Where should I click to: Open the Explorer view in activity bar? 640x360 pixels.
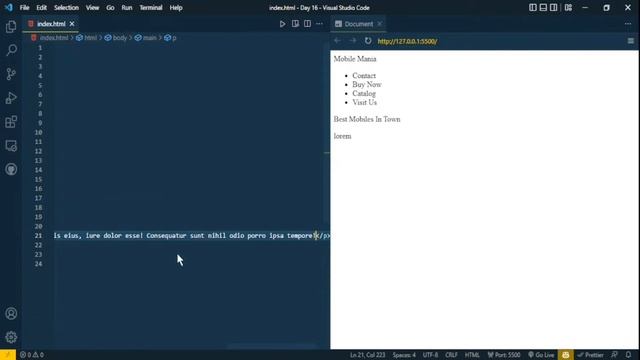pos(11,27)
